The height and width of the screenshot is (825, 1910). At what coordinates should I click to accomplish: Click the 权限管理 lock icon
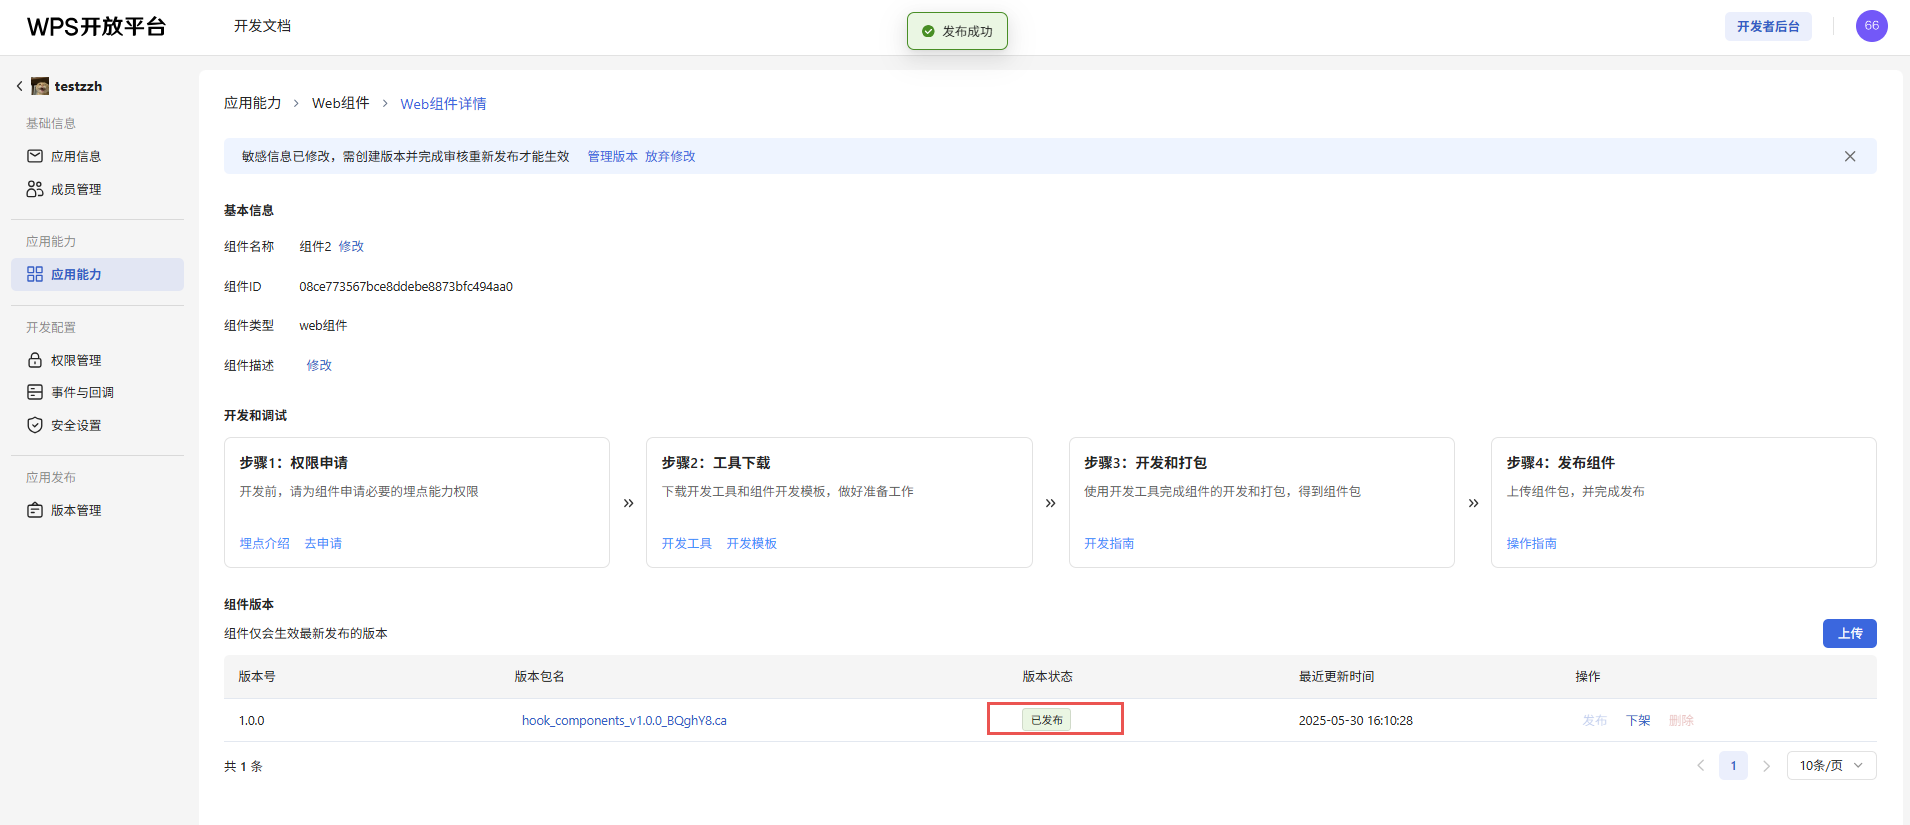[35, 360]
